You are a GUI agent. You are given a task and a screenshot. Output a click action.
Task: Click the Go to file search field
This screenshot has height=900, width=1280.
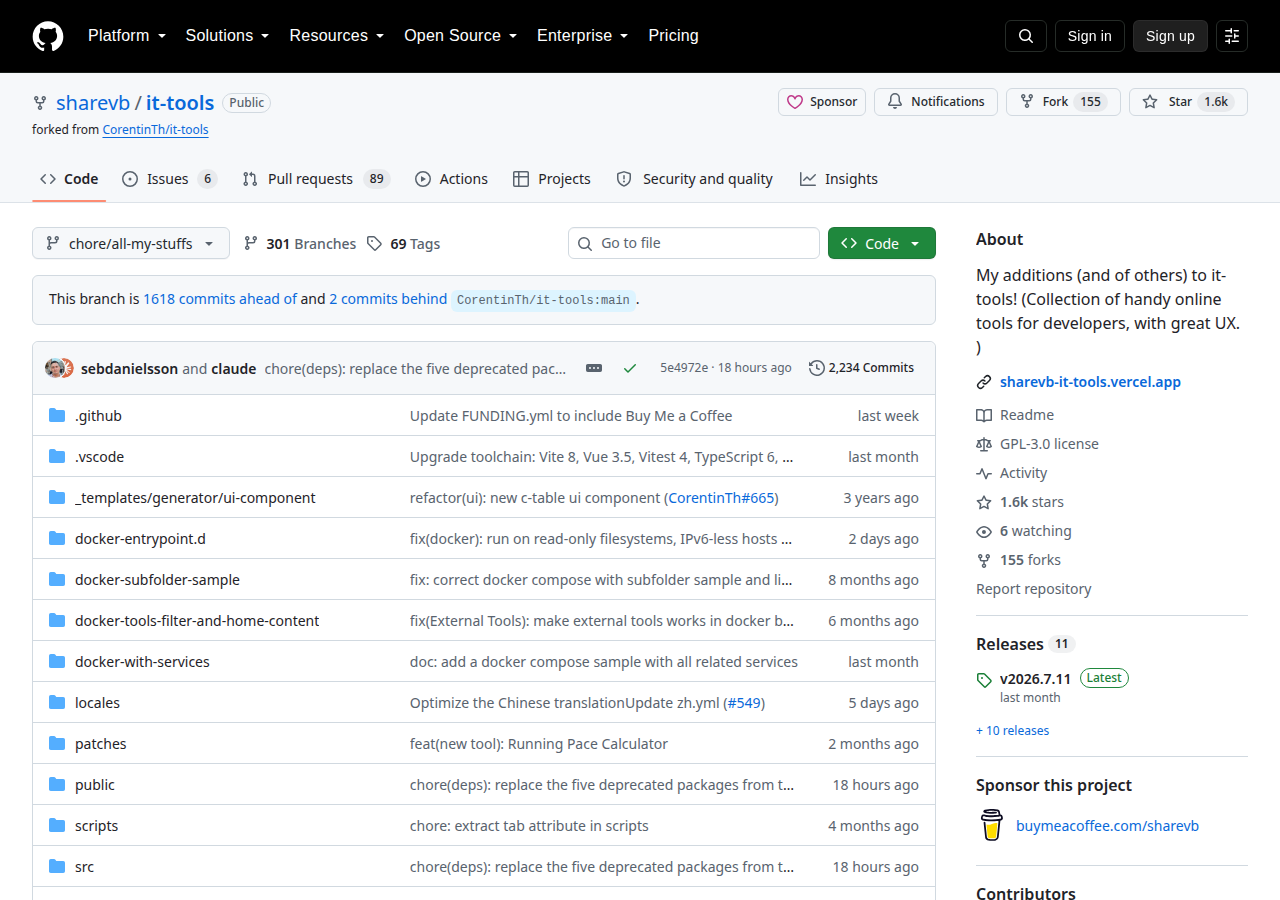[694, 243]
